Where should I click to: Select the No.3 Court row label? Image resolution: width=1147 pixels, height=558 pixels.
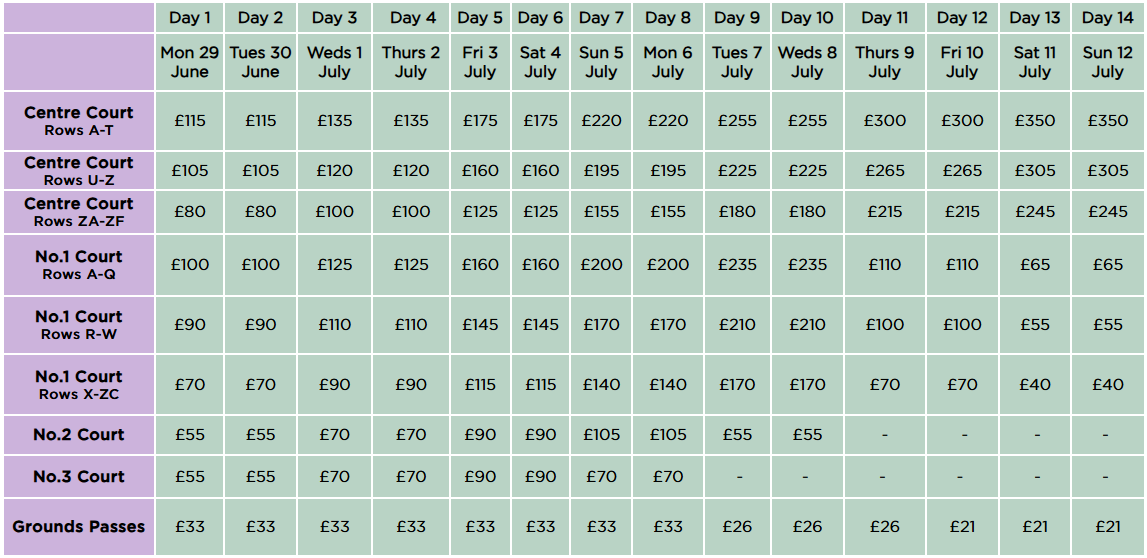coord(79,477)
